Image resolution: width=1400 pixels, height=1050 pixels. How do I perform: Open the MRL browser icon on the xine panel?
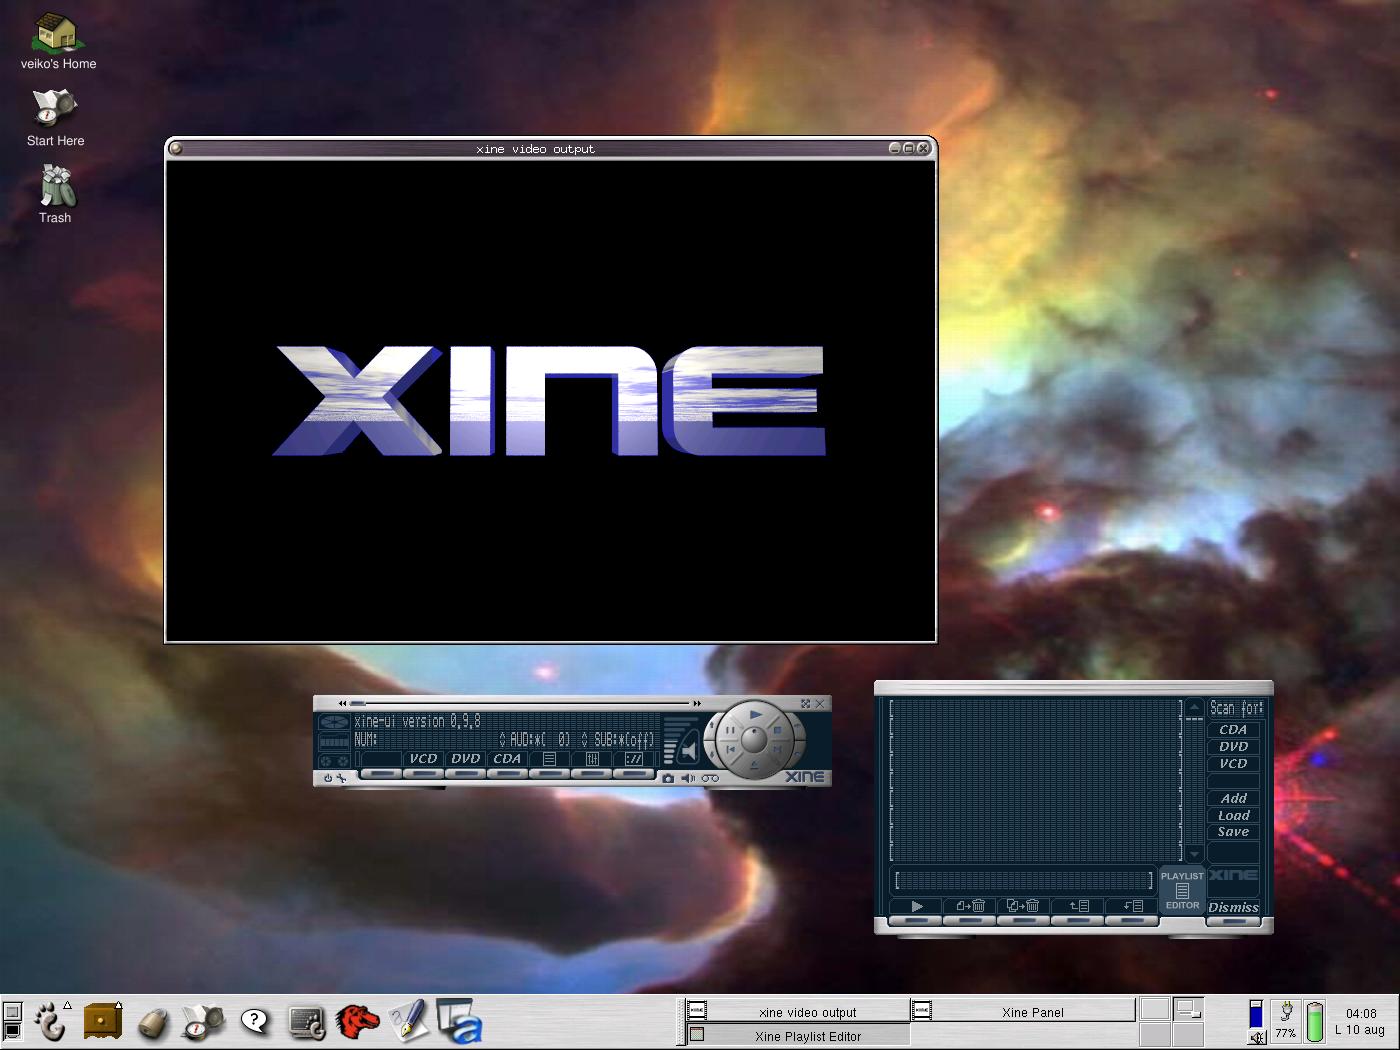click(x=634, y=759)
